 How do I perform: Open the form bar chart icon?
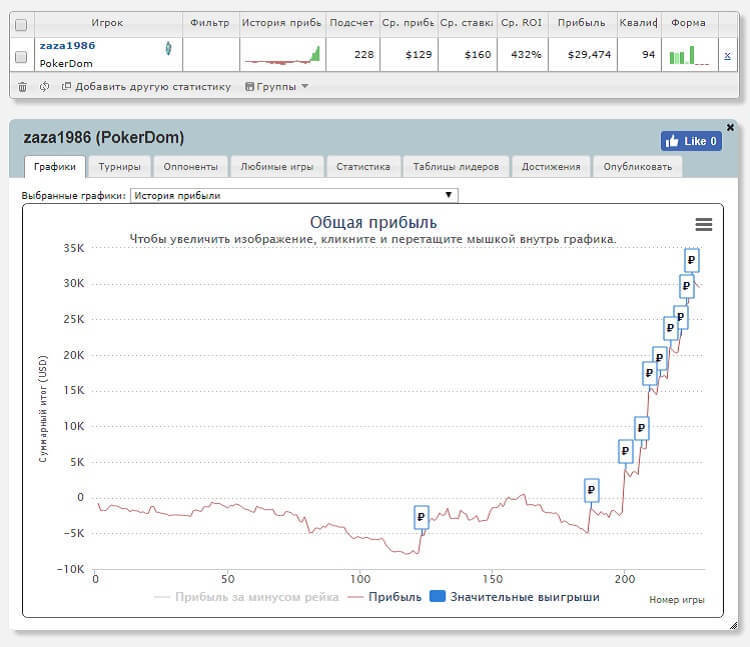click(689, 56)
